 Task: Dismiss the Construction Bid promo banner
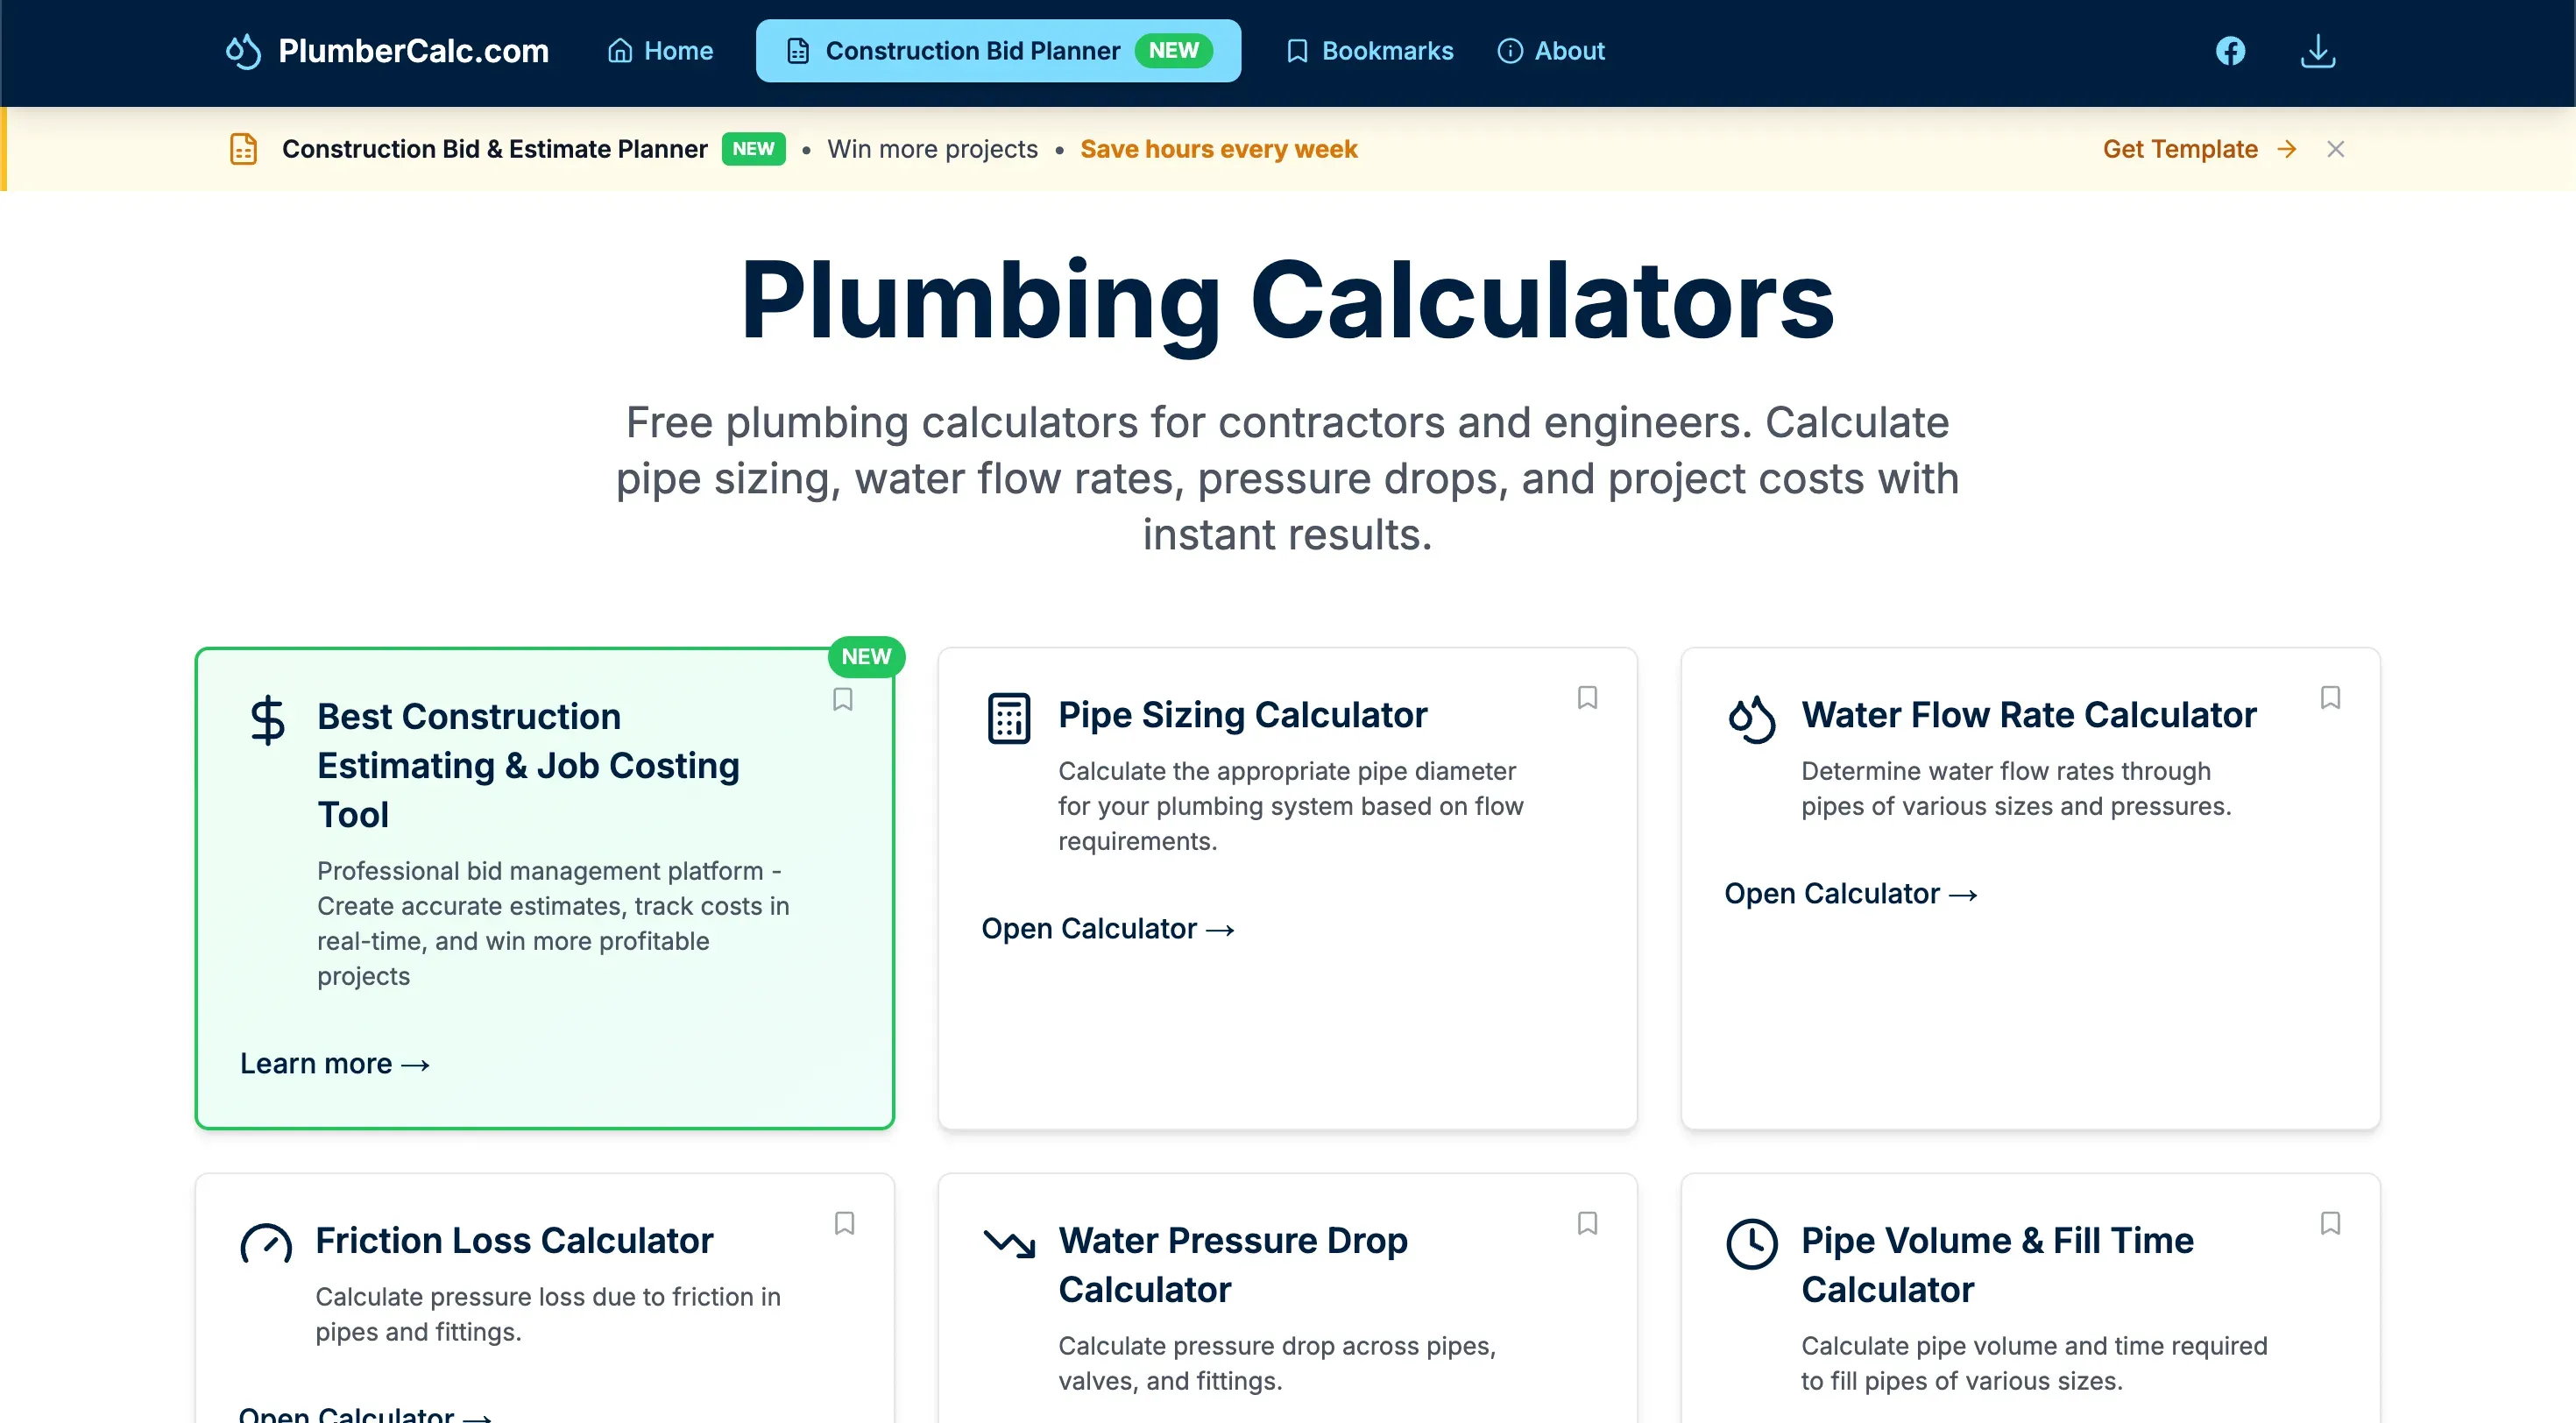2335,149
